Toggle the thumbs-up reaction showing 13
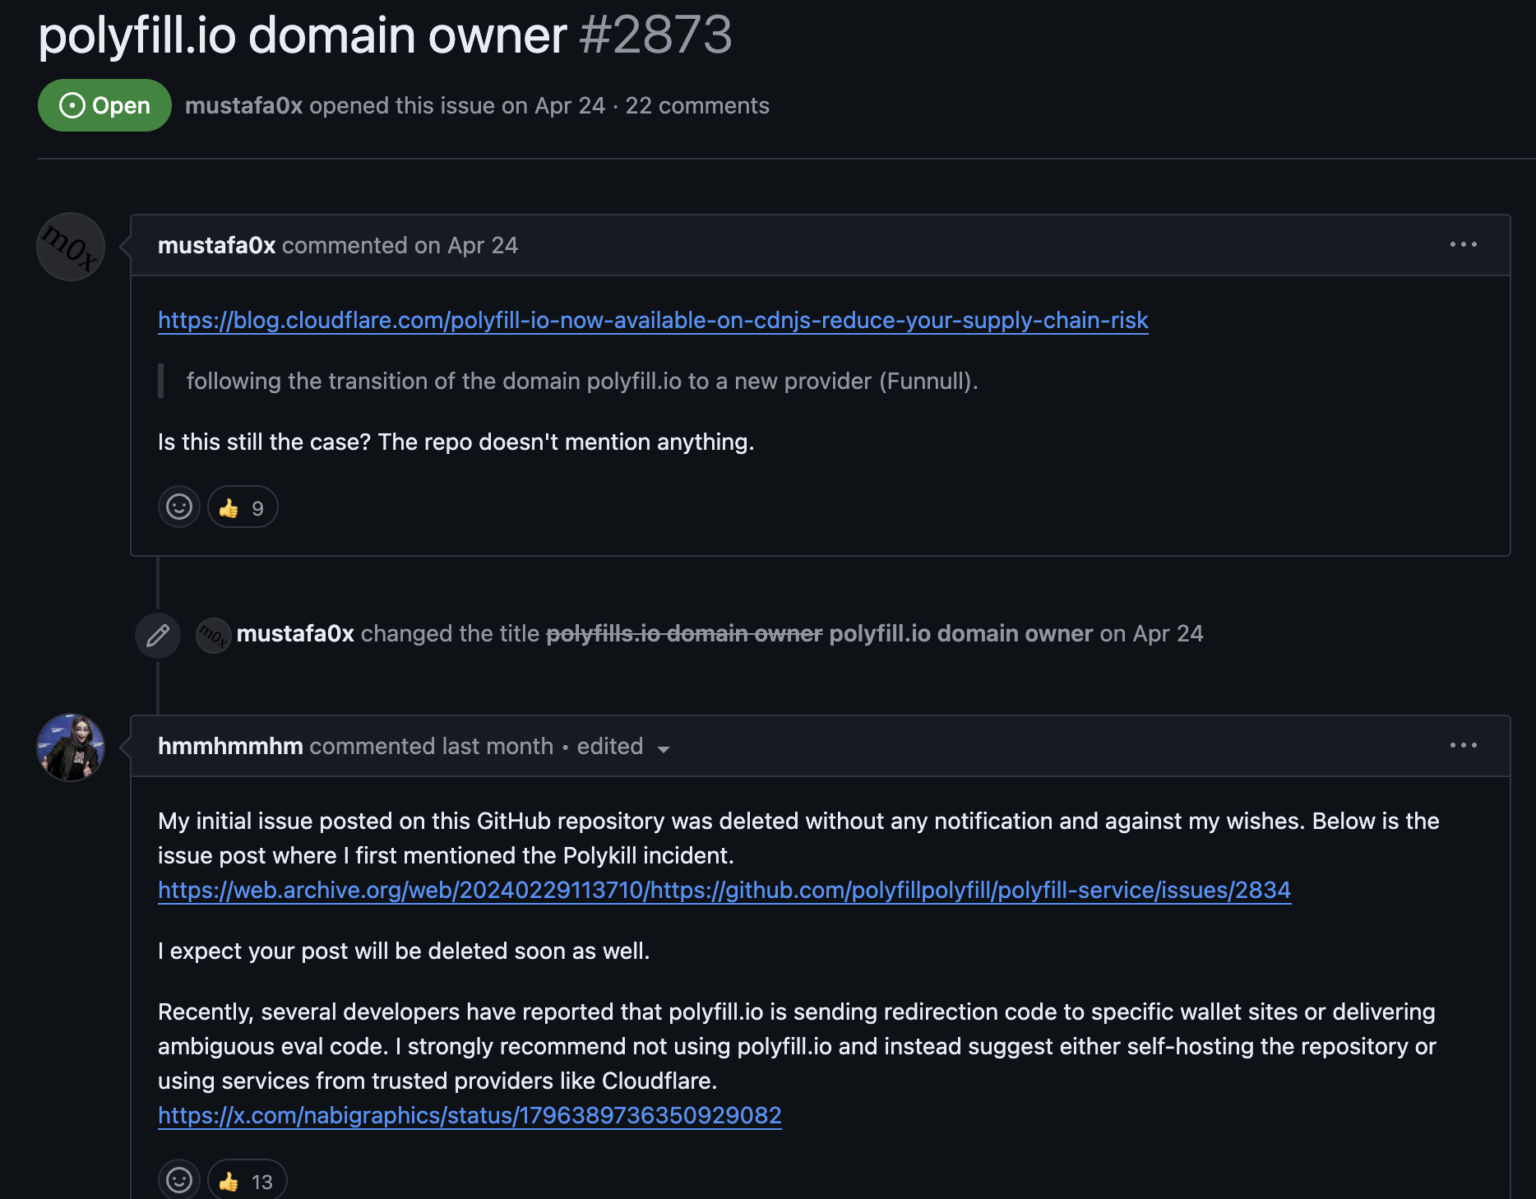Screen dimensions: 1536x1199 point(246,1180)
